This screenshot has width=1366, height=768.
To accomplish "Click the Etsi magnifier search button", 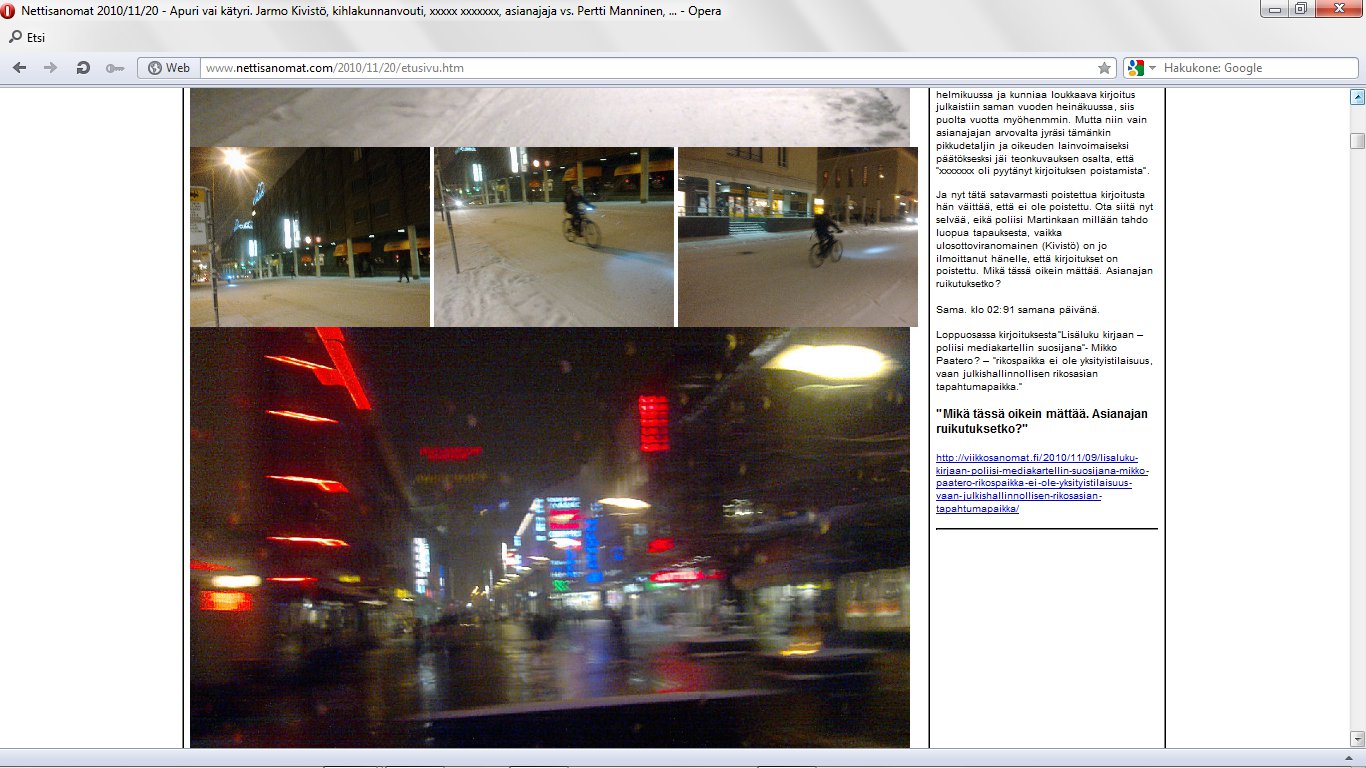I will point(27,38).
